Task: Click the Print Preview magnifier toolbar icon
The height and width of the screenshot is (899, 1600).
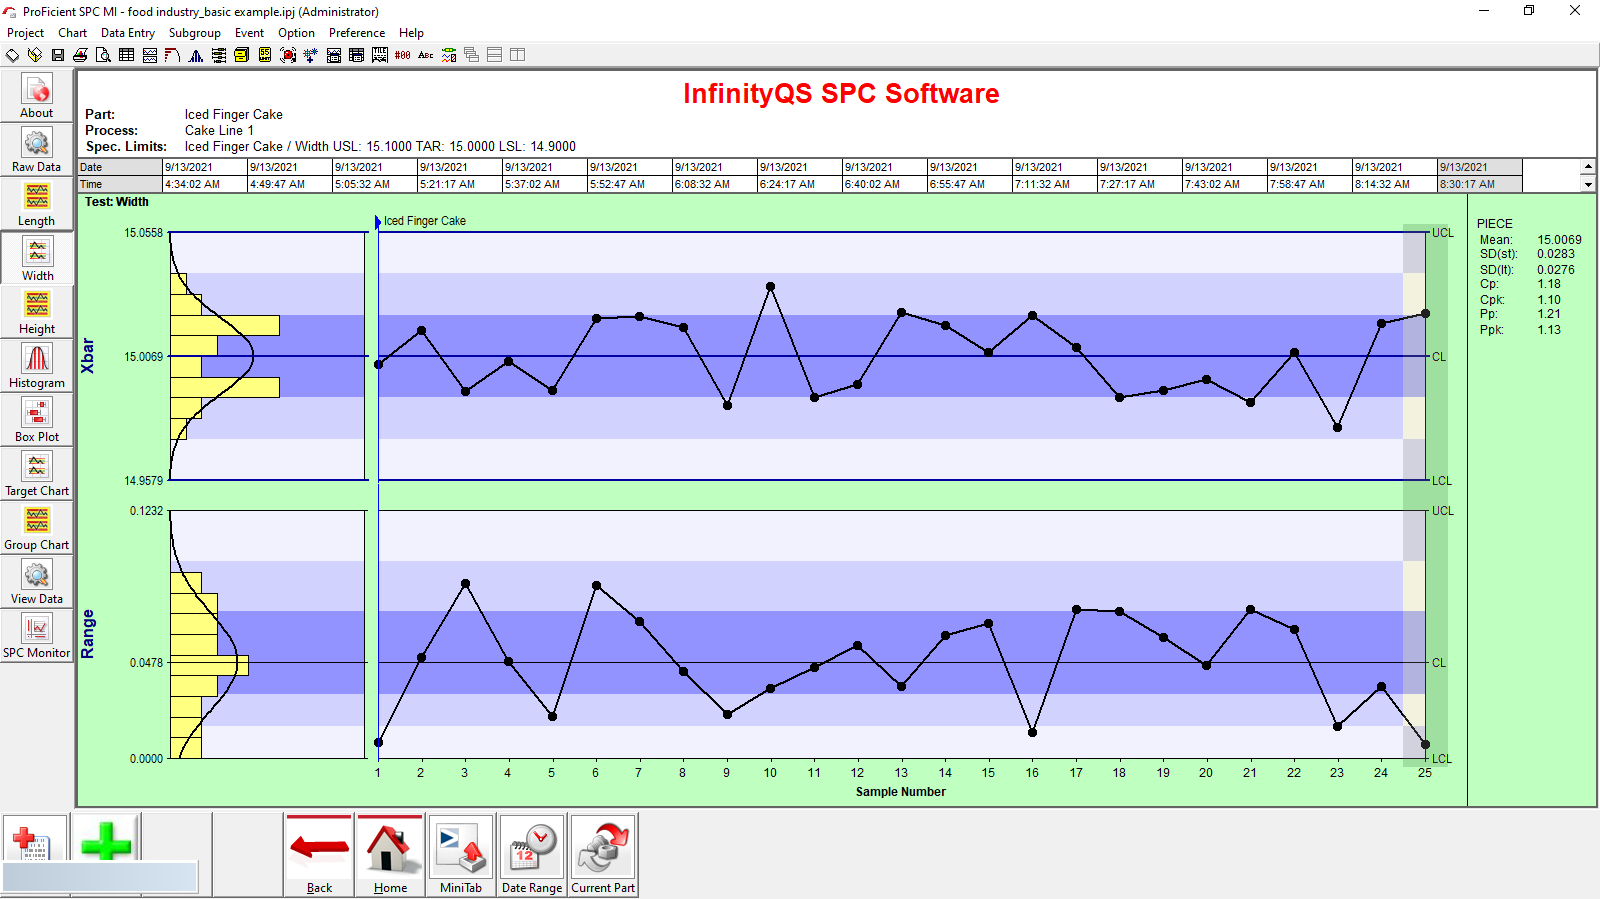Action: [x=102, y=55]
